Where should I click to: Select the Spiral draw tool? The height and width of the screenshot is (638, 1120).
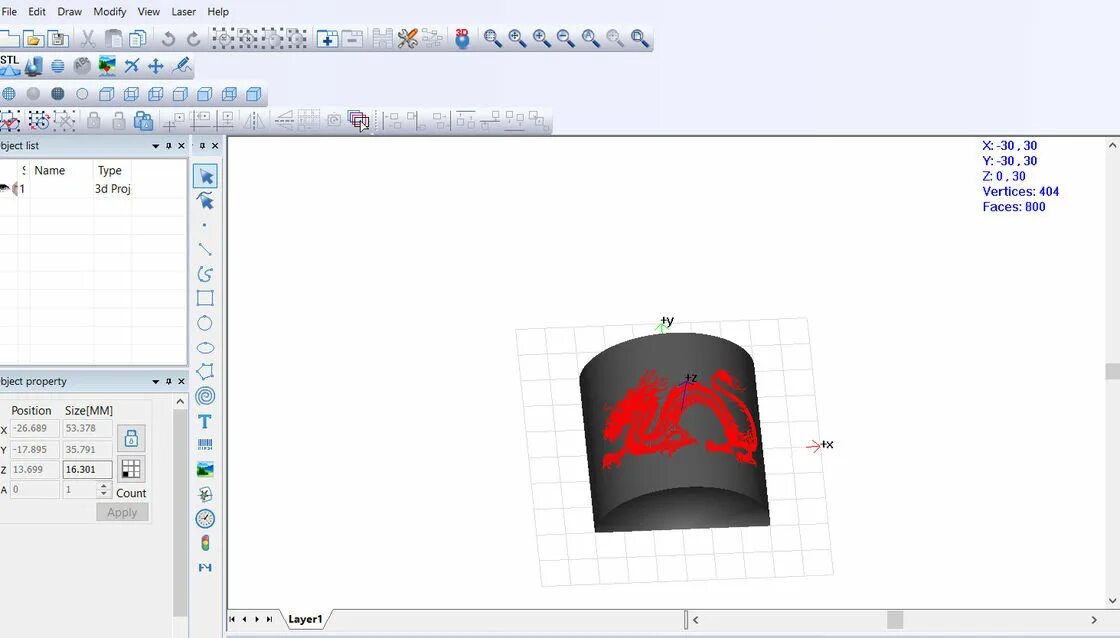205,396
